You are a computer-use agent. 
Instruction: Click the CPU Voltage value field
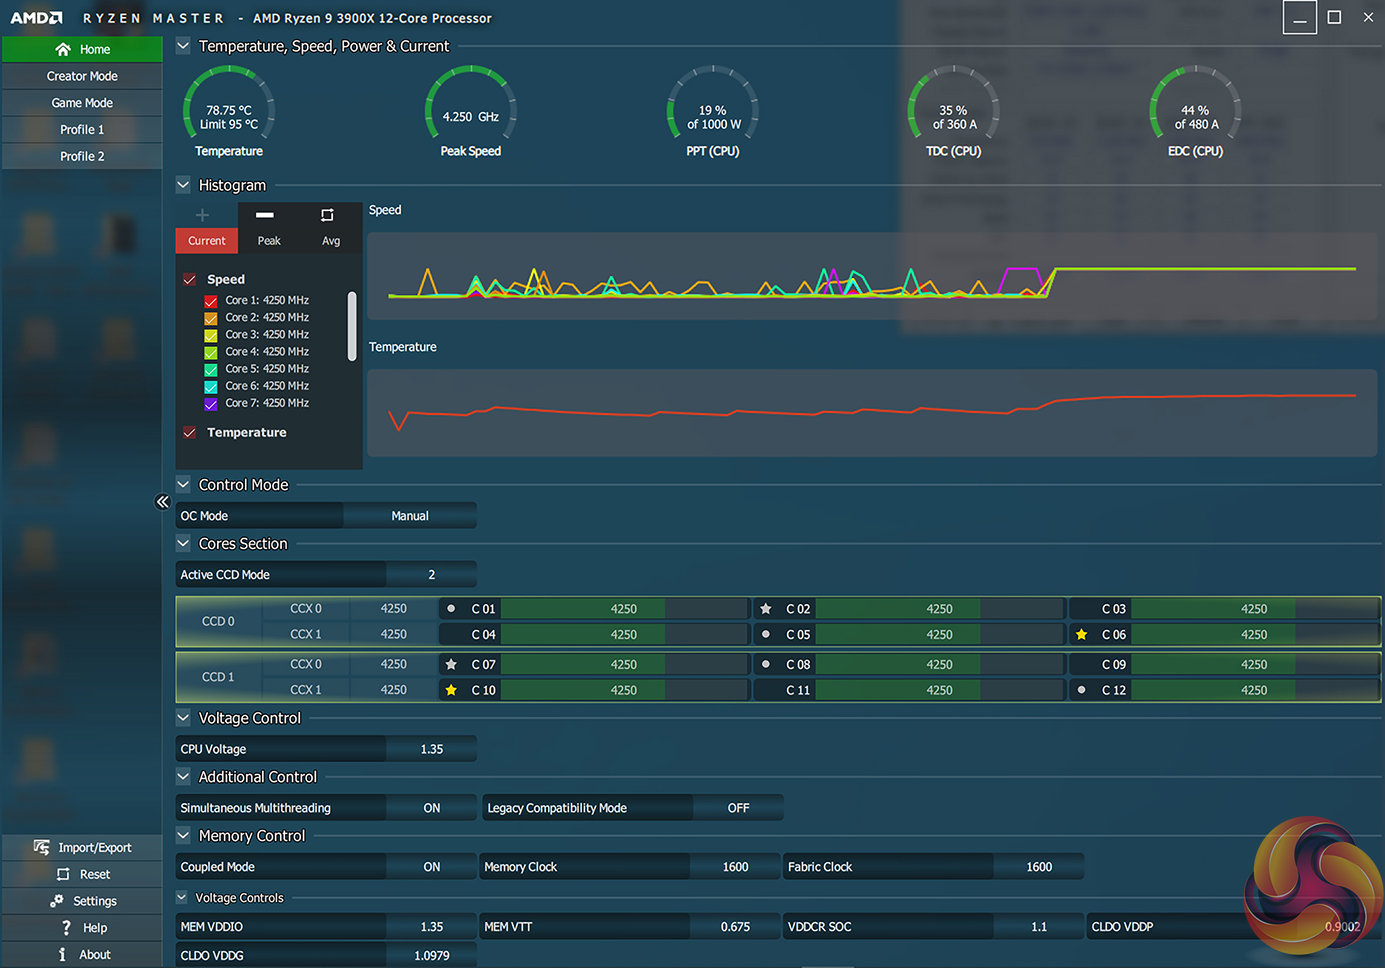[431, 749]
